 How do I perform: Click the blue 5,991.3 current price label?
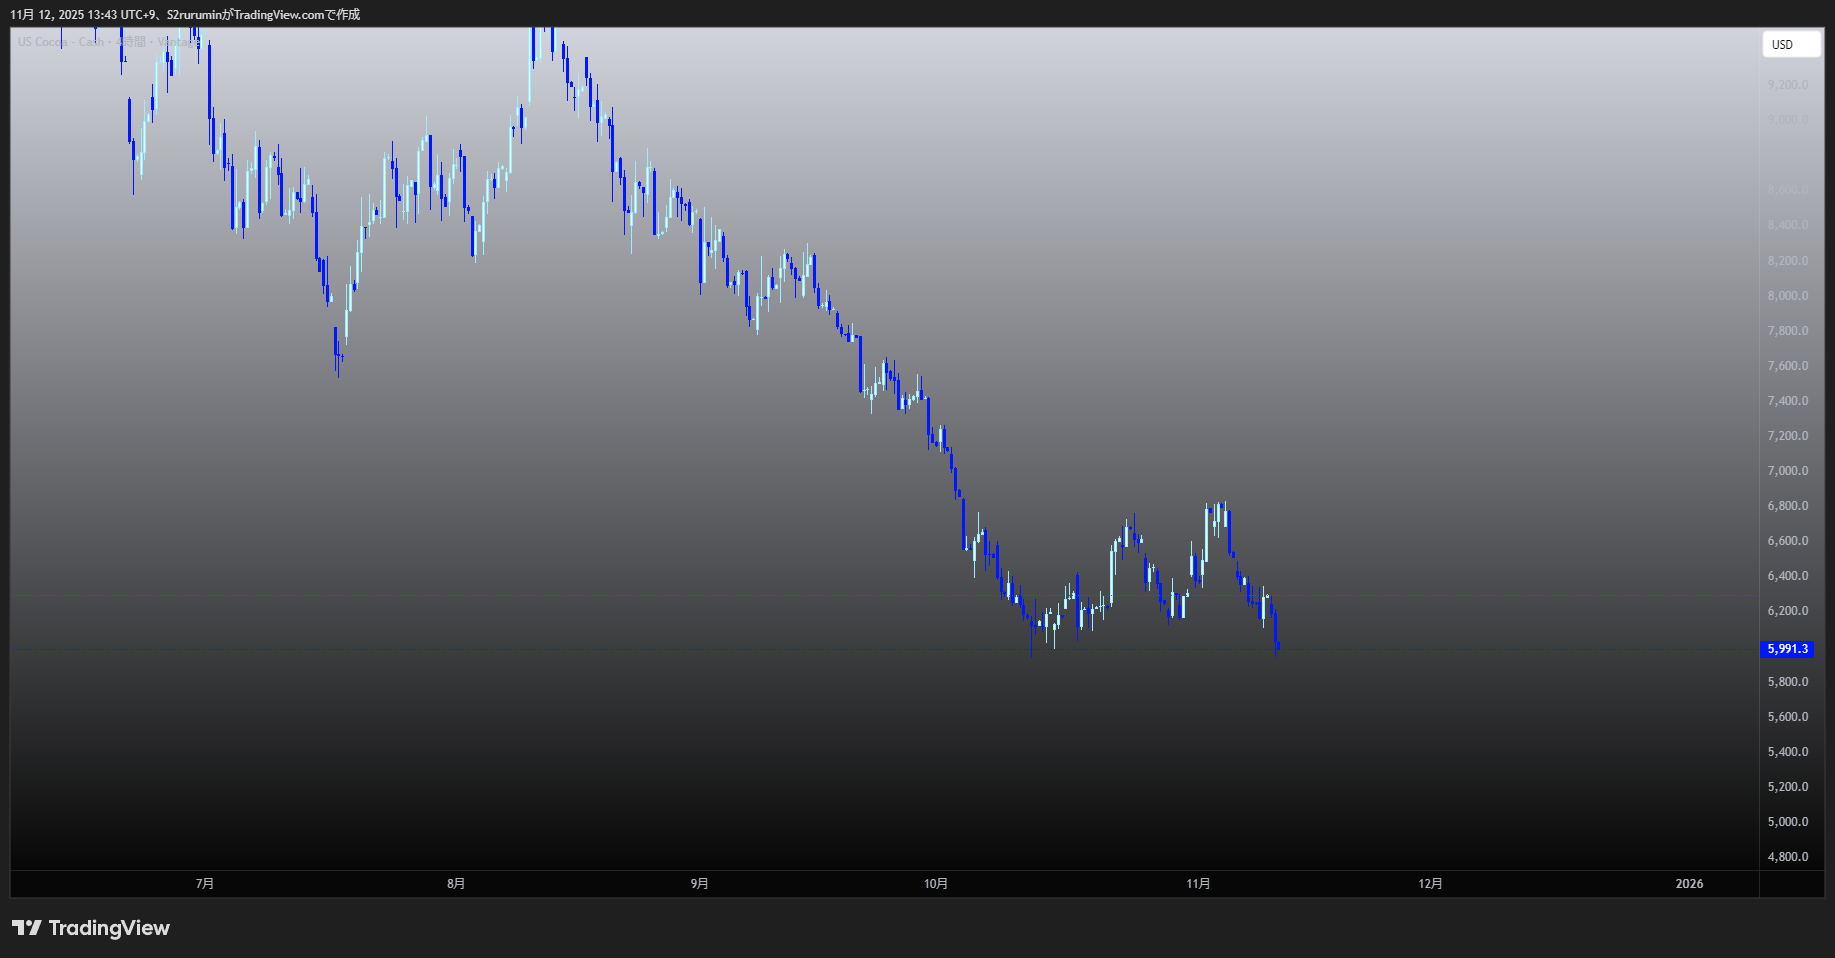1787,649
